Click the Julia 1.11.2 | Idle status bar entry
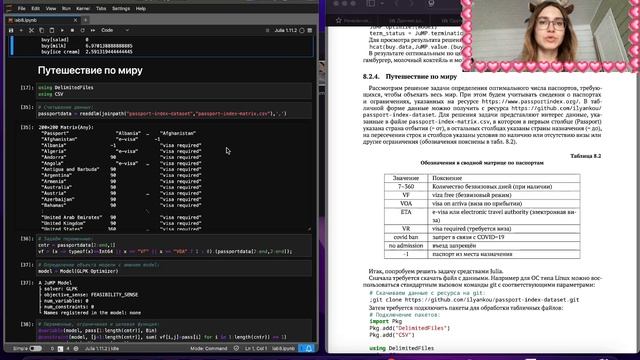The height and width of the screenshot is (360, 640). pos(102,349)
